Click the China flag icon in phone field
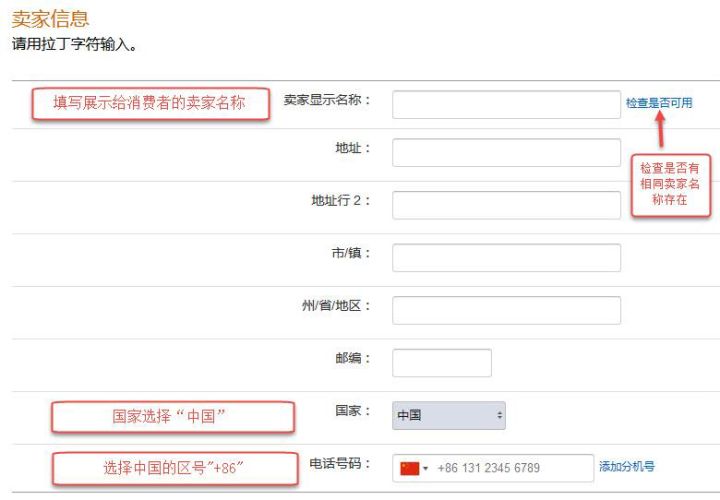 tap(410, 468)
